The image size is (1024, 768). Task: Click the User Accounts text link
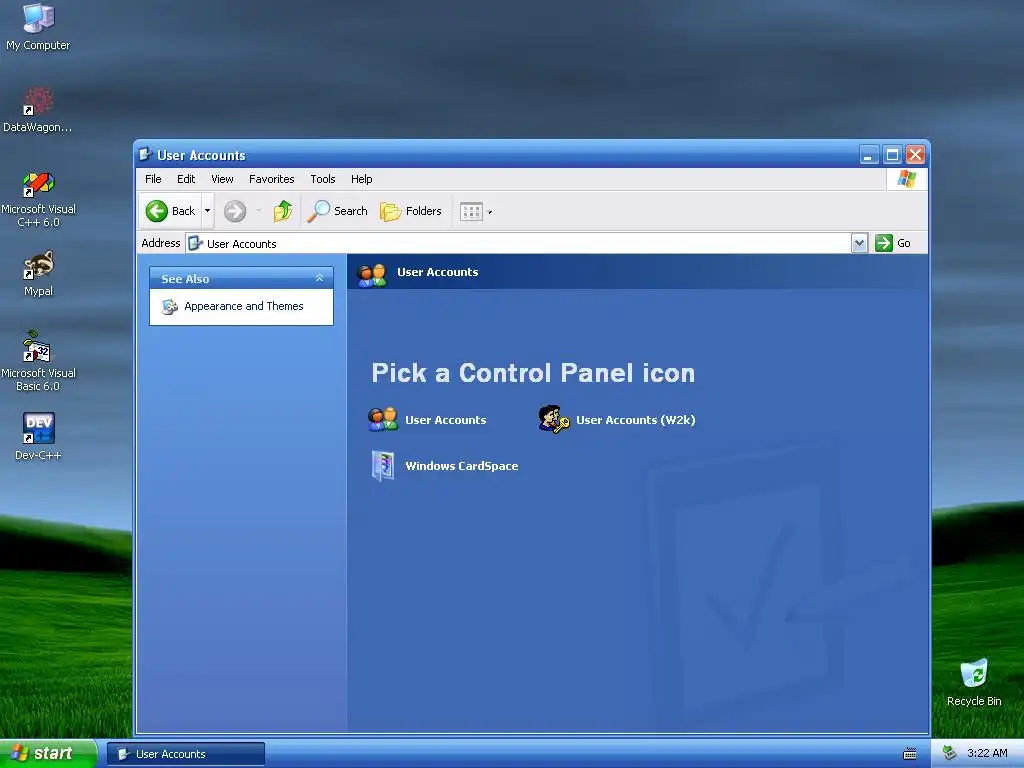pos(445,420)
